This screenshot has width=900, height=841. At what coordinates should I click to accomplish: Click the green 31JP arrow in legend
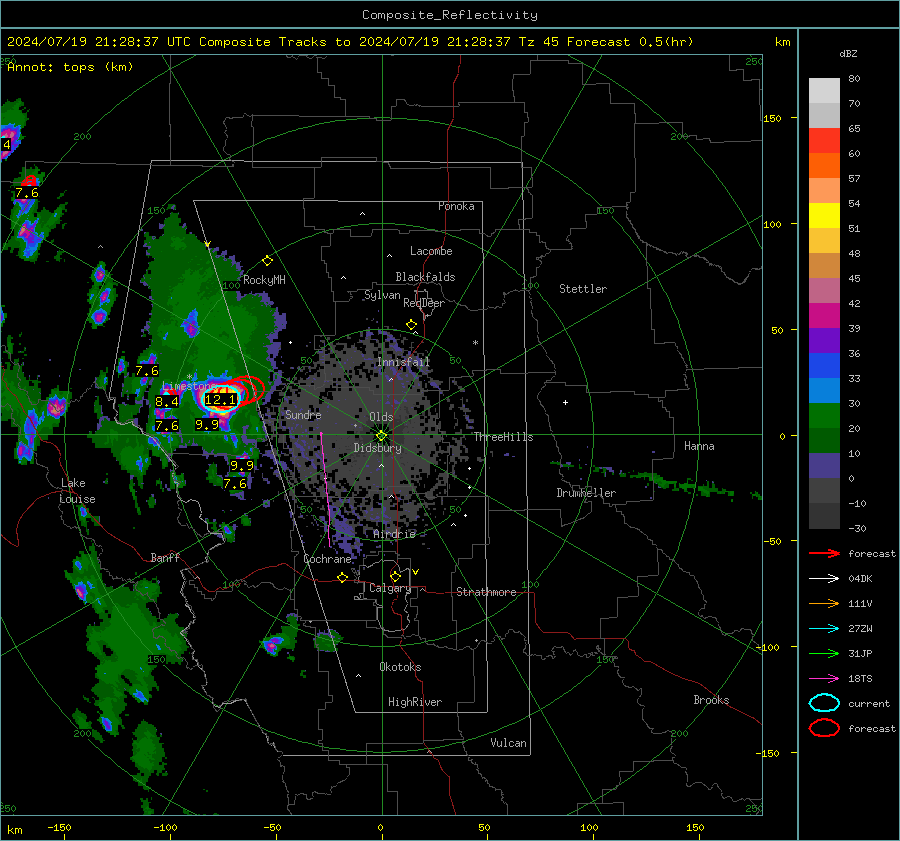[x=824, y=653]
